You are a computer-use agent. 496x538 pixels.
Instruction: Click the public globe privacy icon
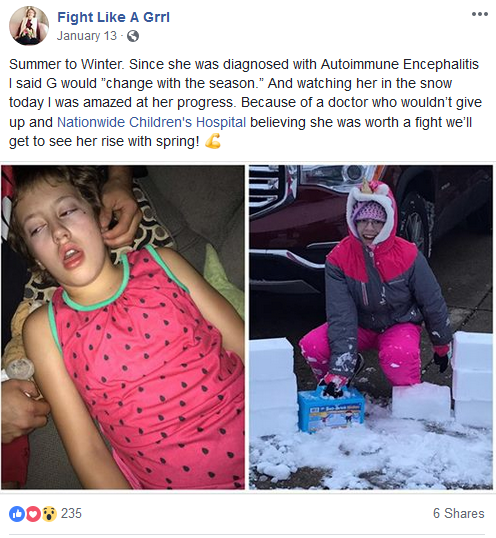[x=133, y=36]
